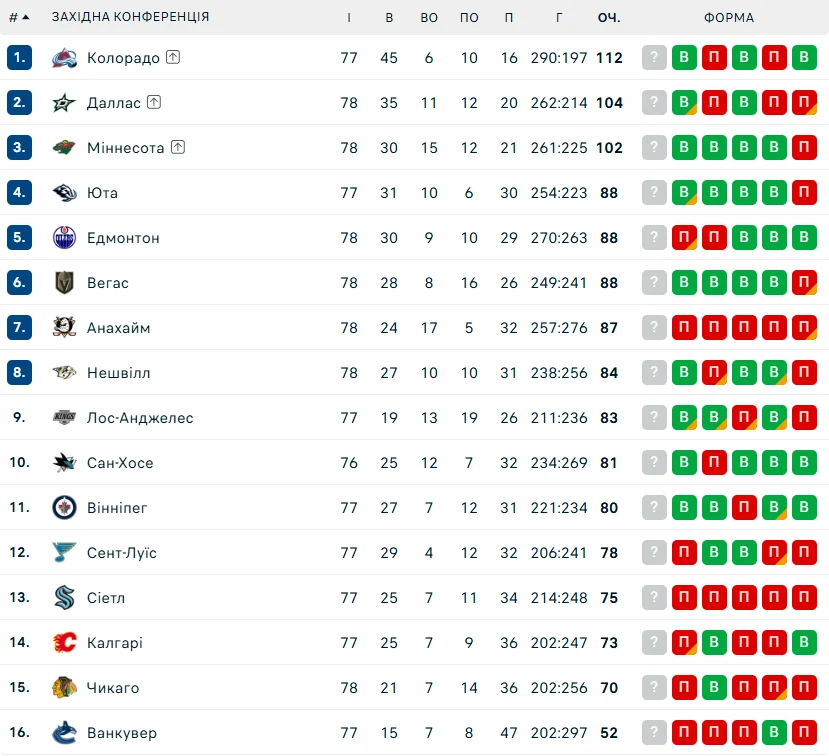Image resolution: width=829 pixels, height=756 pixels.
Task: Click the Seattle Kraken team logo
Action: pyautogui.click(x=64, y=598)
